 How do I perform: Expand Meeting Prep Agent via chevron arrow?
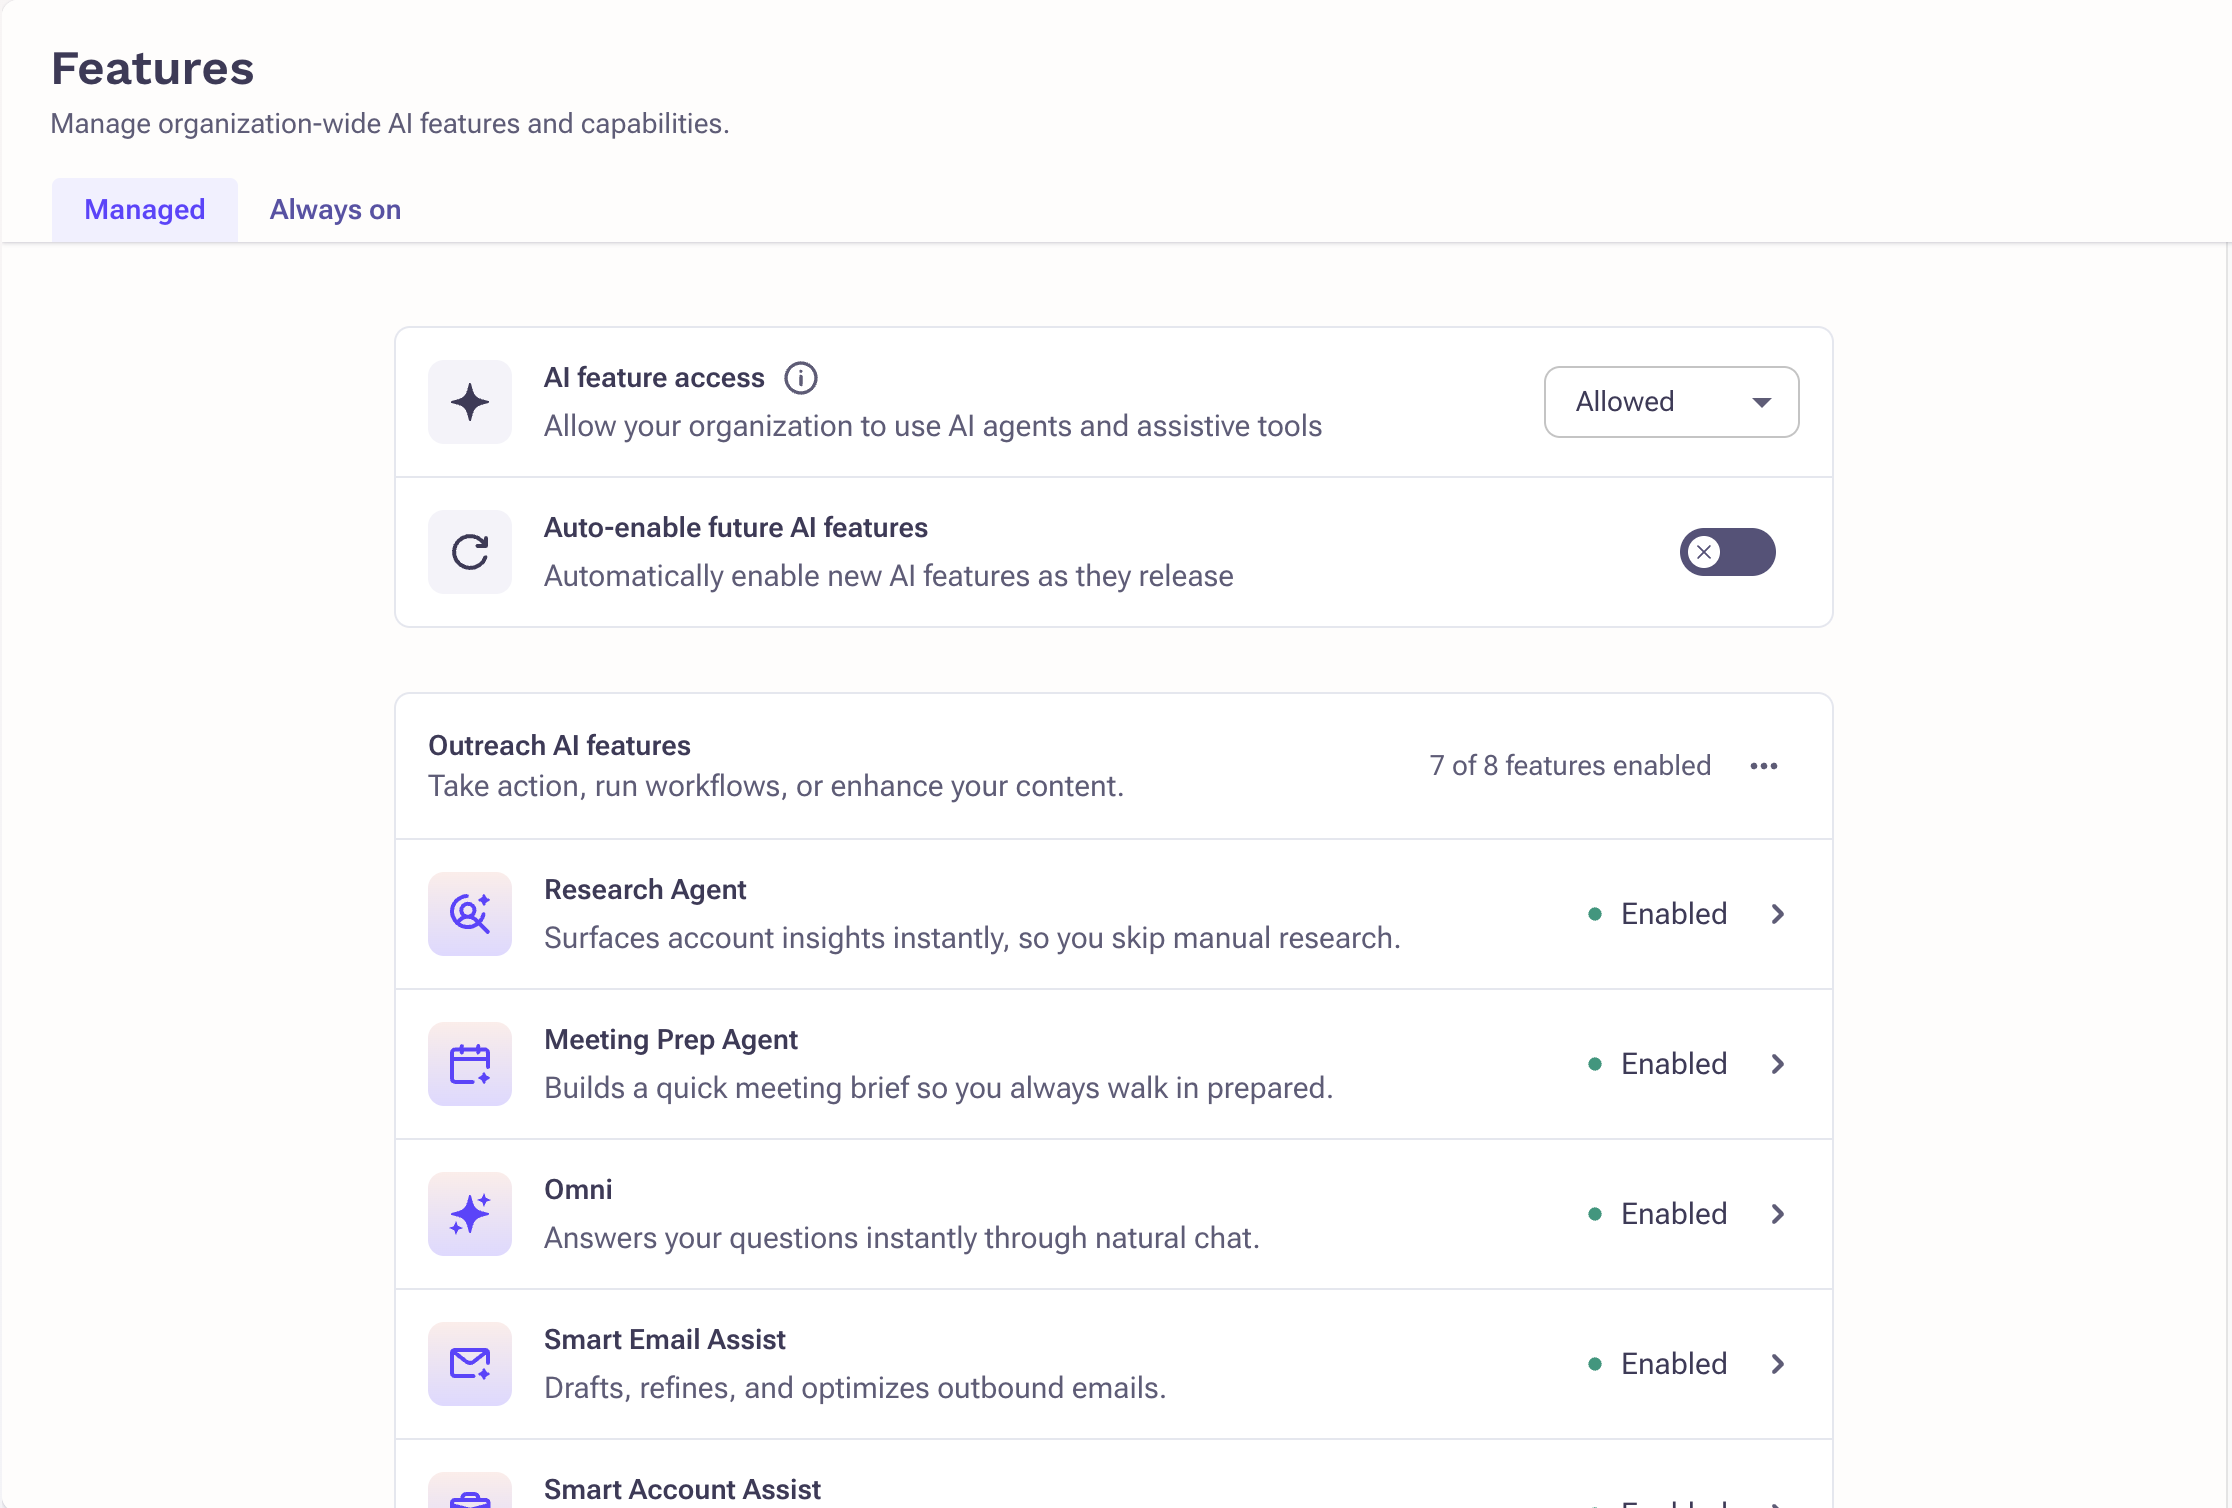coord(1778,1064)
